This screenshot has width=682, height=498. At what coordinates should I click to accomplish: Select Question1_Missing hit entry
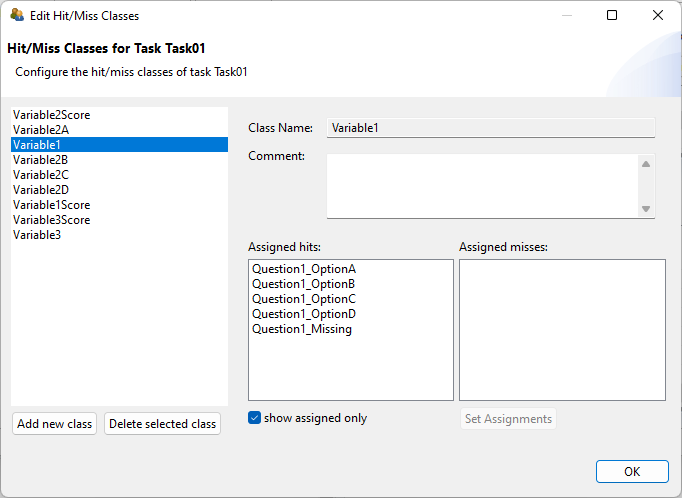coord(302,329)
